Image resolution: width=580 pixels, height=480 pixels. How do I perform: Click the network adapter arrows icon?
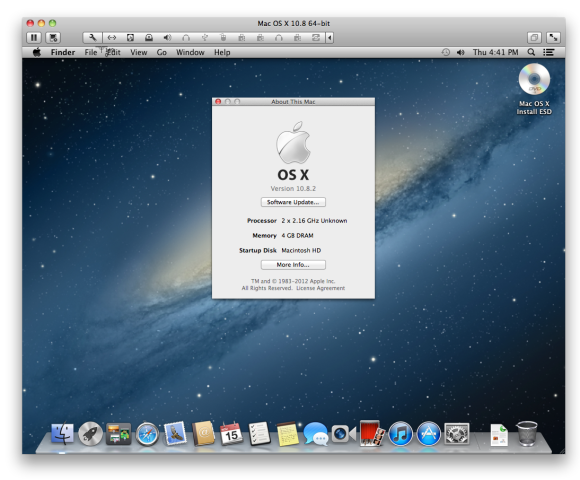click(x=112, y=37)
